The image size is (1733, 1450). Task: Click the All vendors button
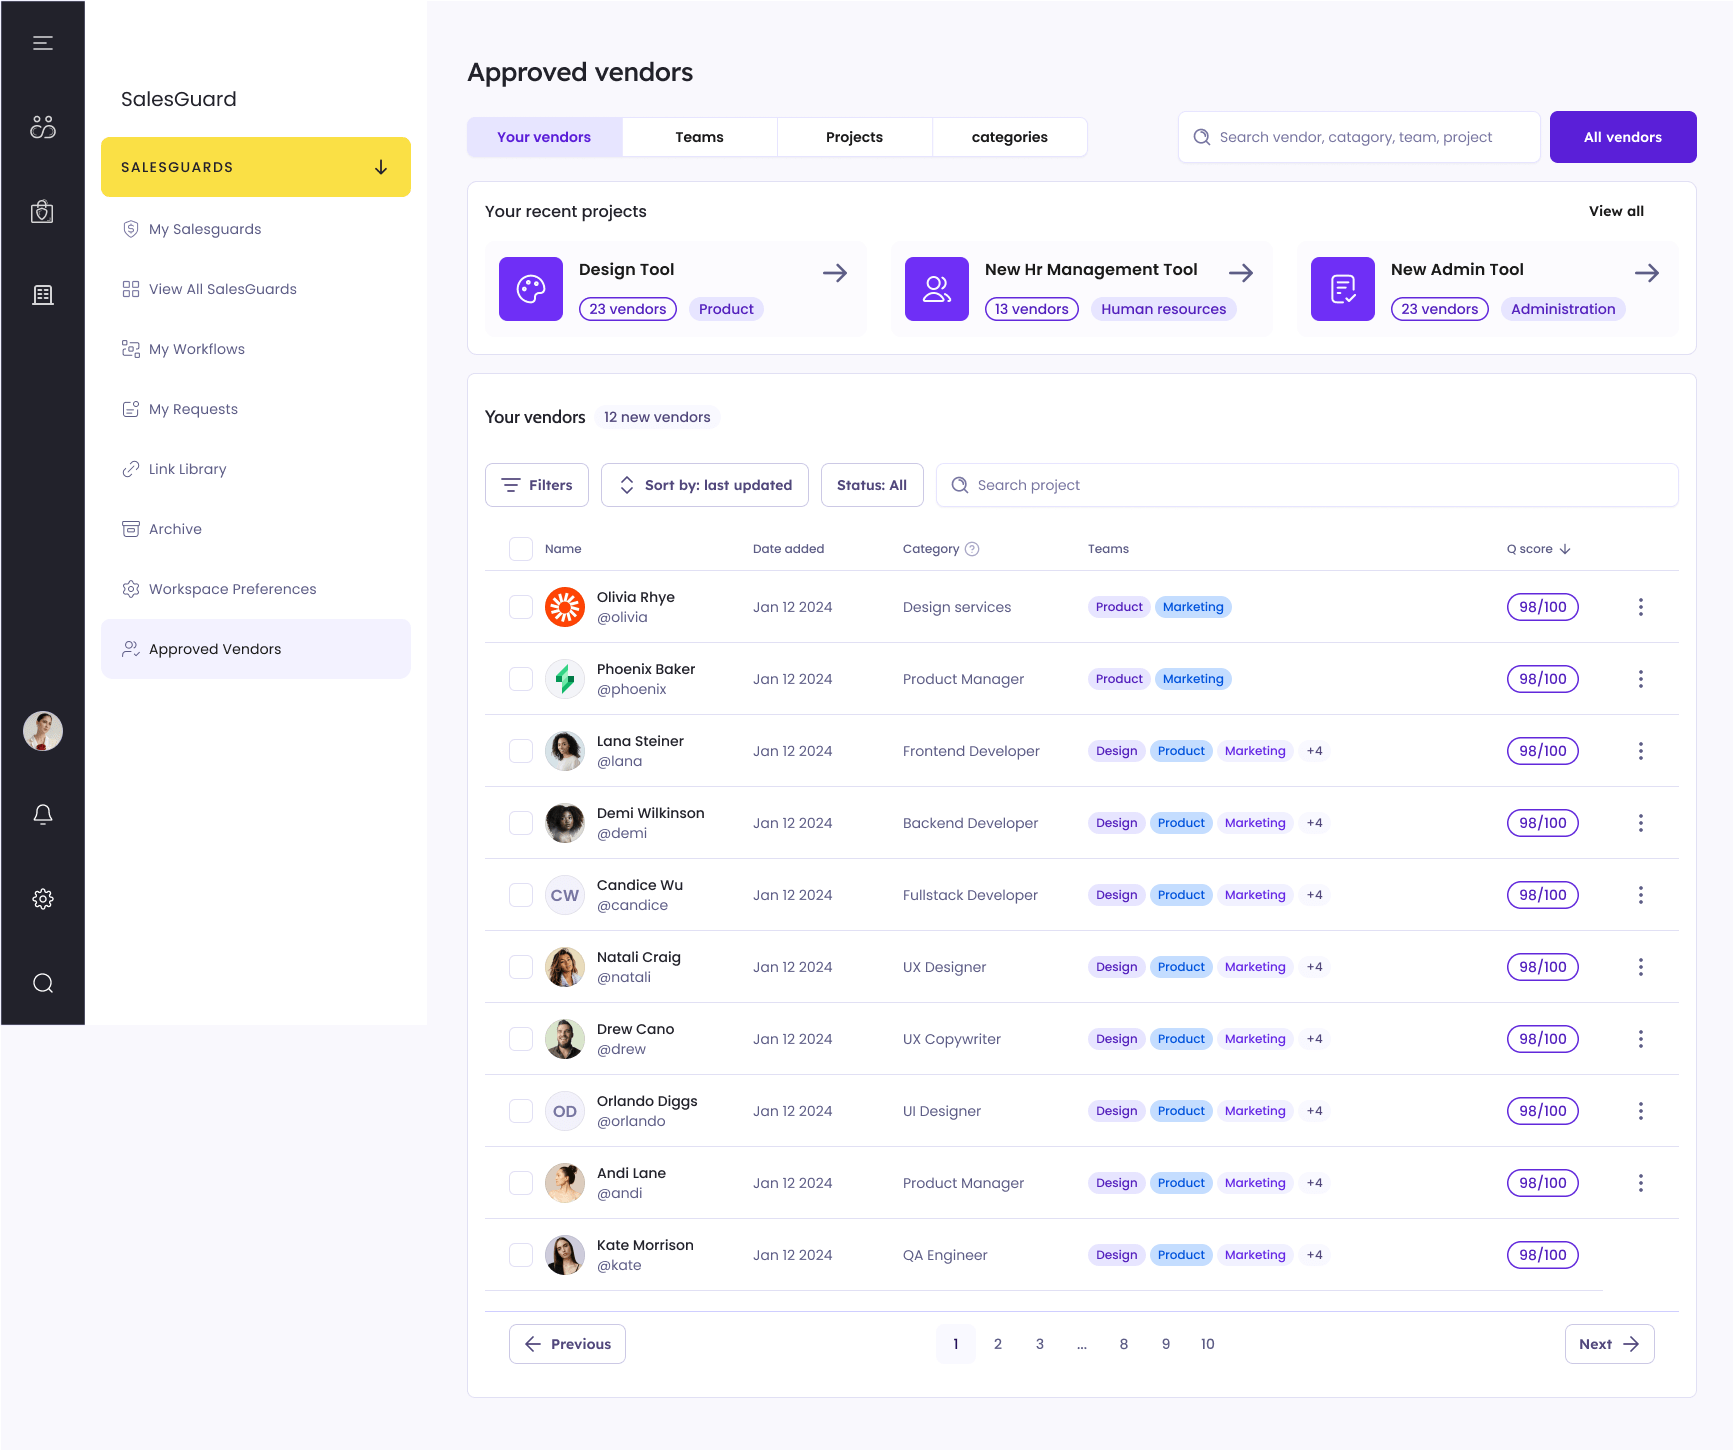[1622, 137]
